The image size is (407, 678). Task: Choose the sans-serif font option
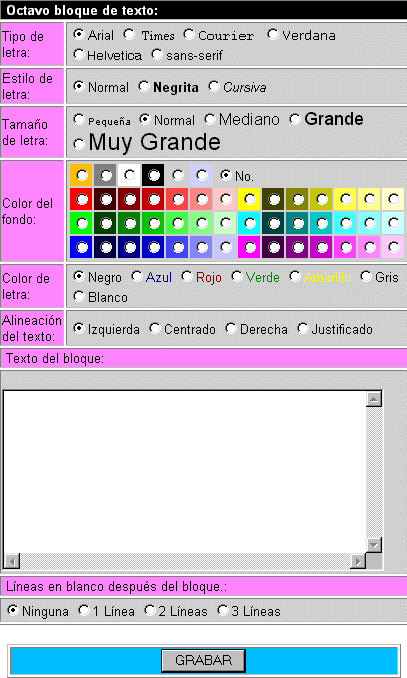point(157,54)
